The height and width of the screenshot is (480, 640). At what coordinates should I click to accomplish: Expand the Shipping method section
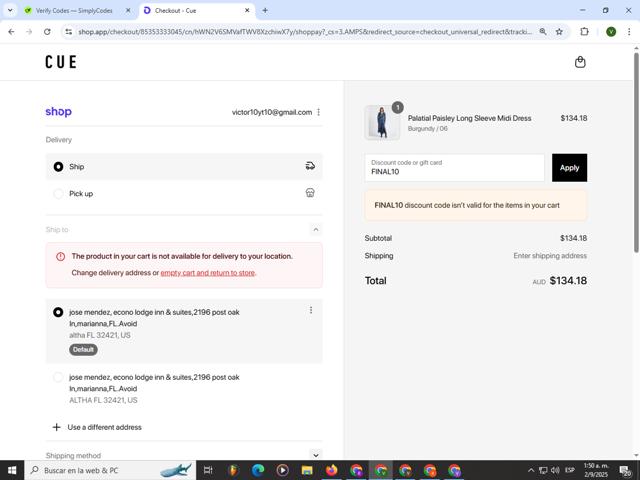coord(316,455)
